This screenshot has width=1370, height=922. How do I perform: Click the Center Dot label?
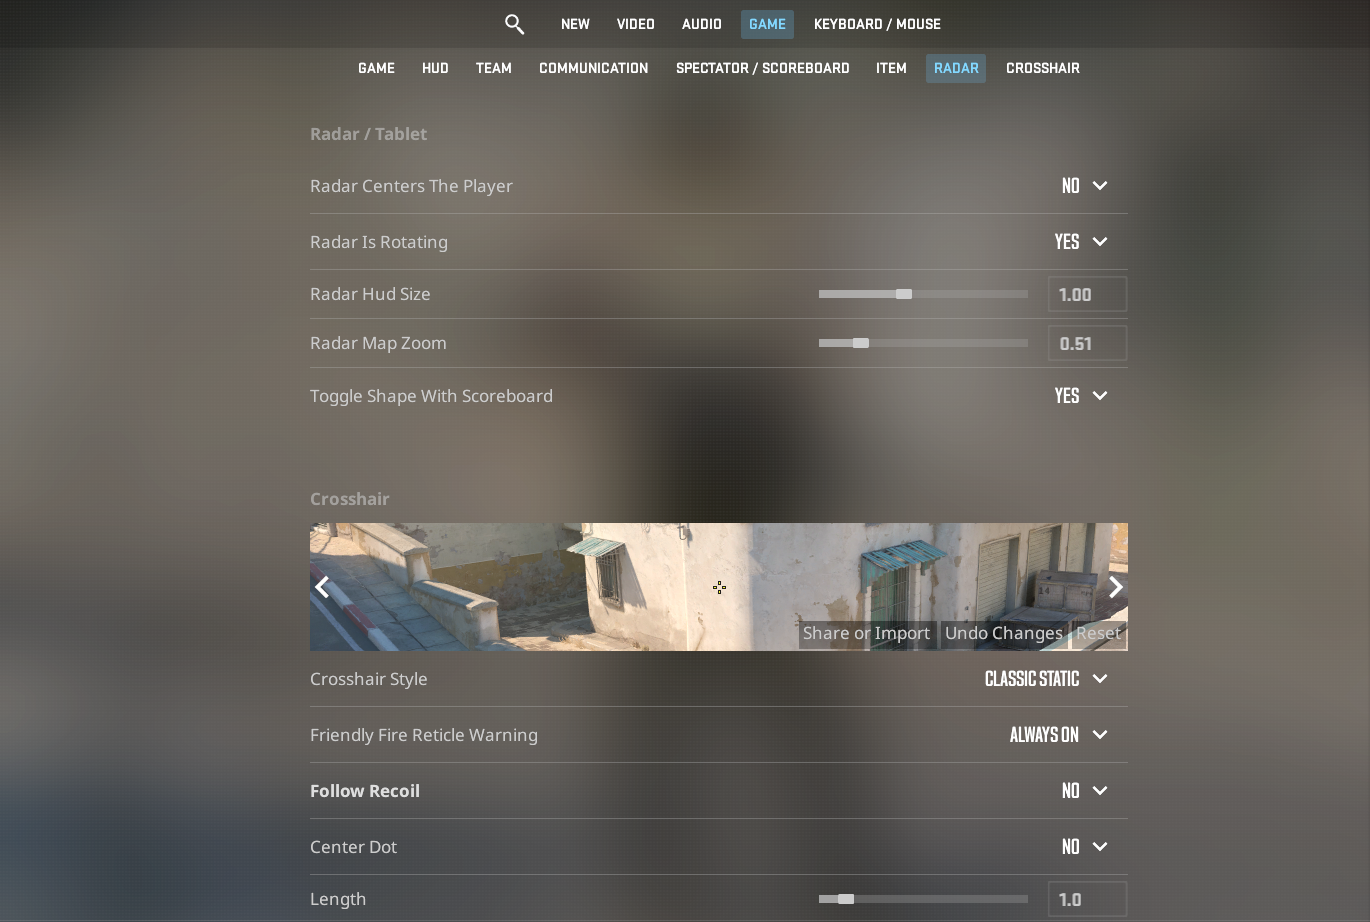click(x=353, y=847)
